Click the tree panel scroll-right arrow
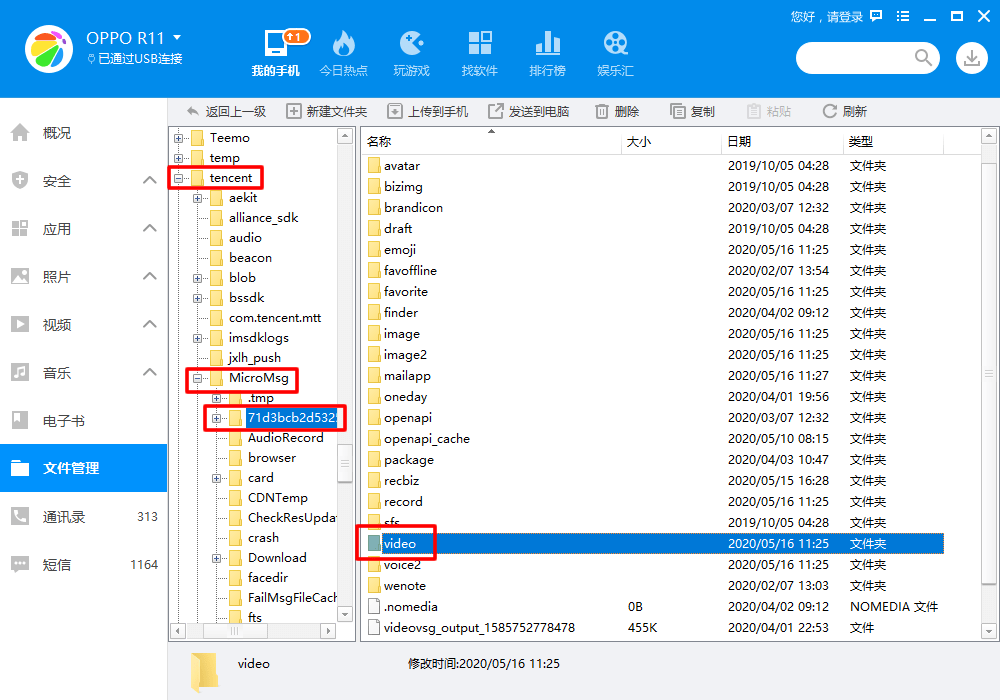1000x700 pixels. coord(328,631)
